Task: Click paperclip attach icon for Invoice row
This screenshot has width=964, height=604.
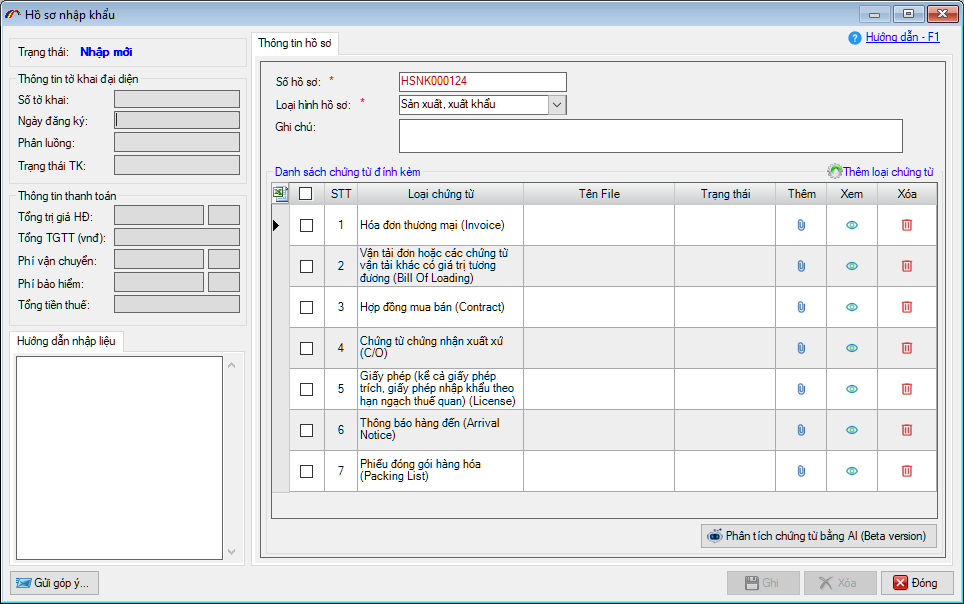Action: pos(801,226)
